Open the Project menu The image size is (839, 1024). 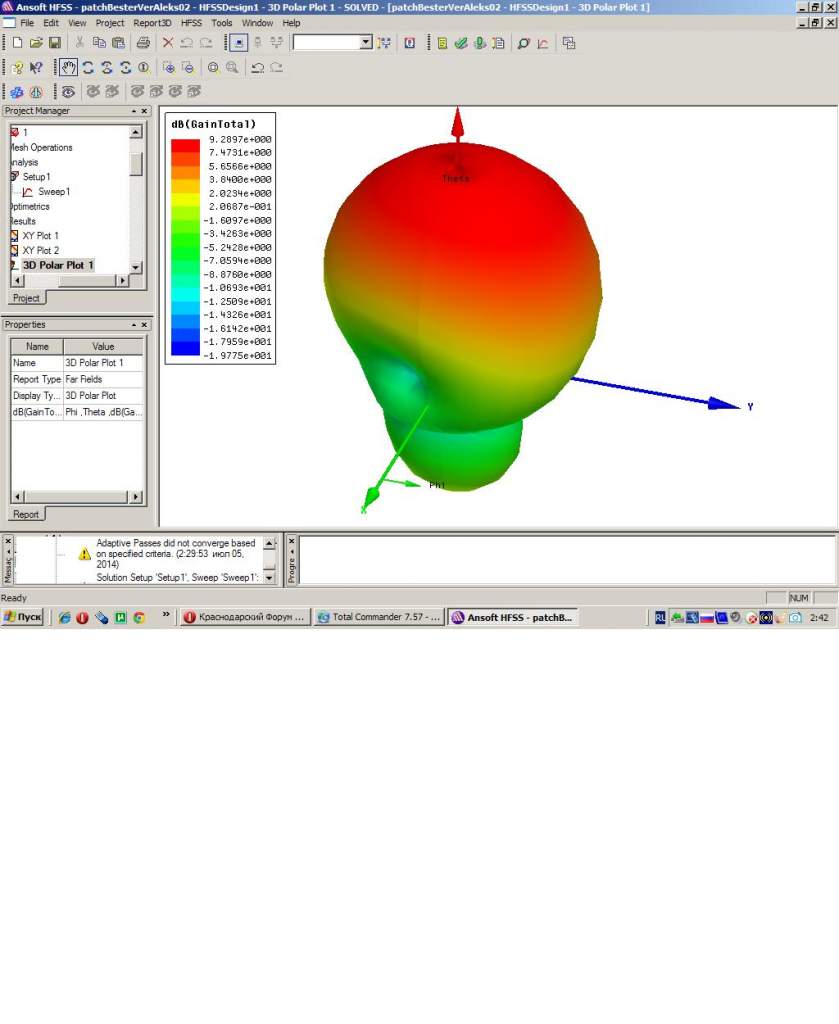110,23
